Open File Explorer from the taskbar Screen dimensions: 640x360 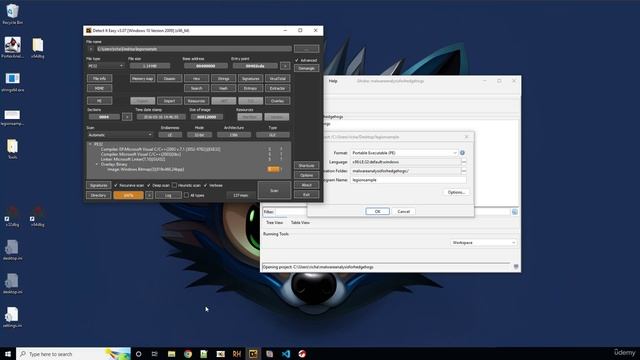(171, 354)
